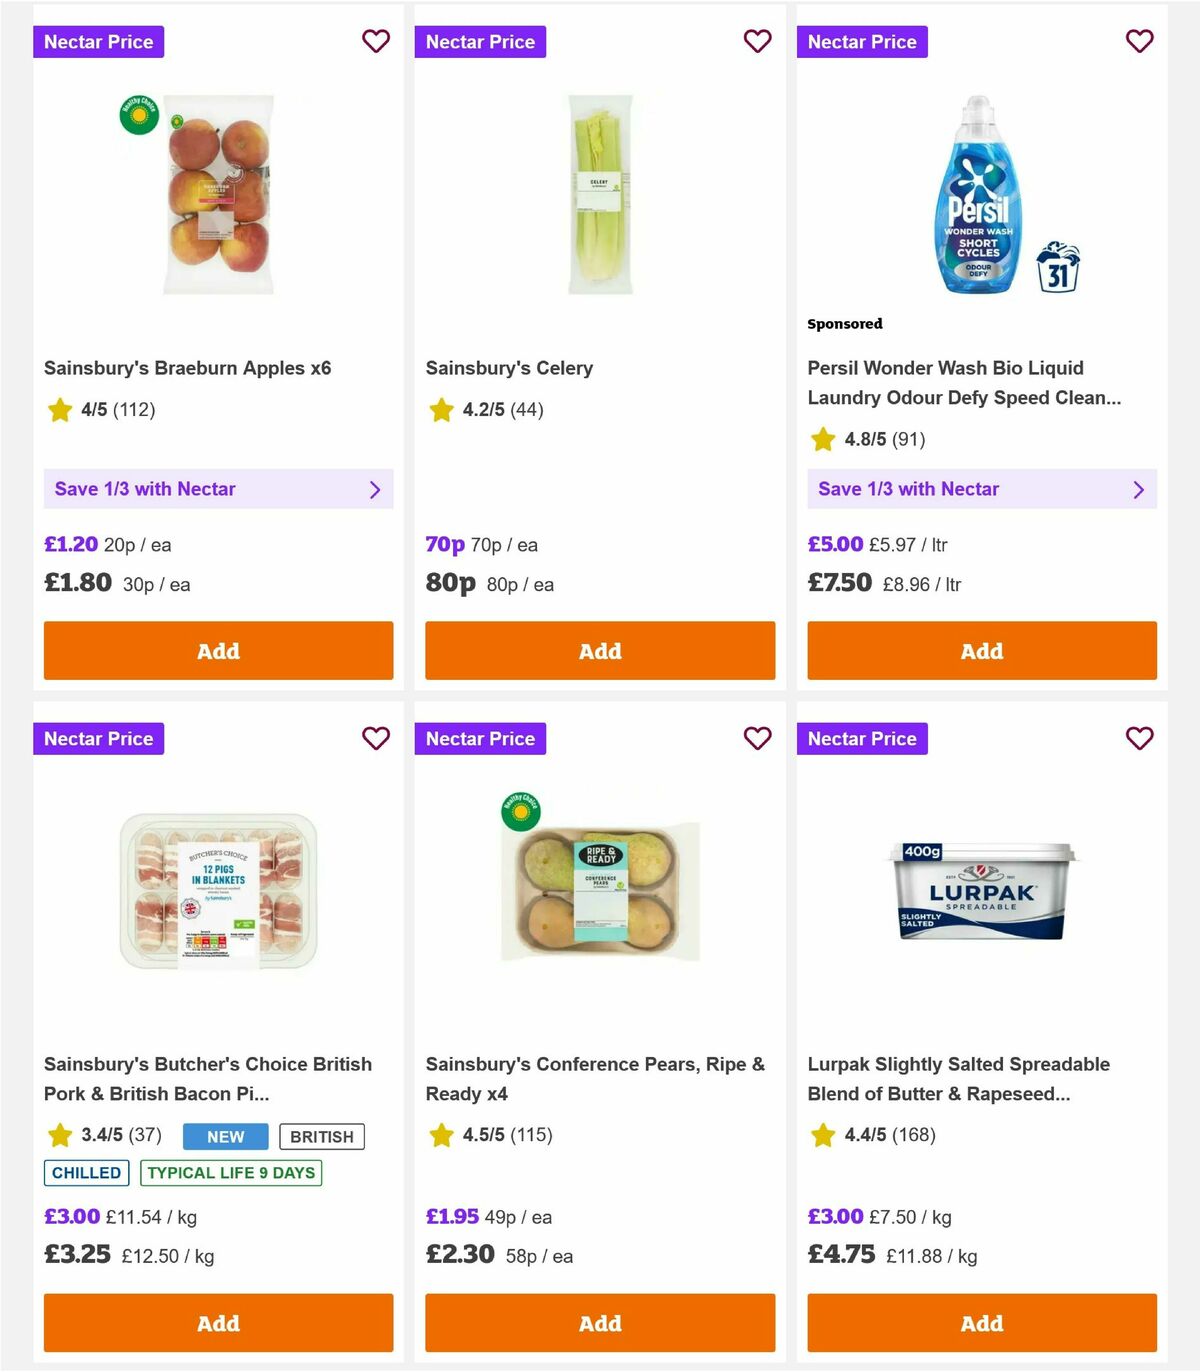Click the NEW badge on Pigs in Blankets
Viewport: 1200px width, 1372px height.
224,1136
